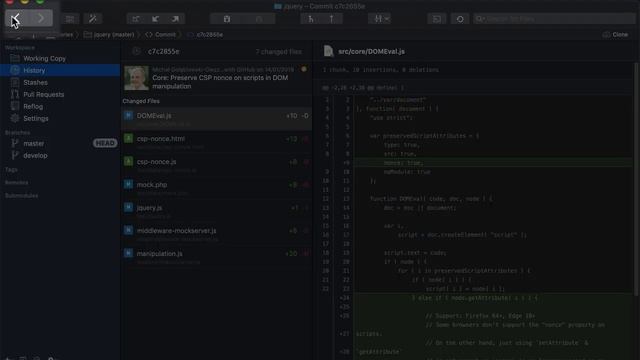
Task: Select csp-nonce.html in Changed Files
Action: [x=217, y=142]
